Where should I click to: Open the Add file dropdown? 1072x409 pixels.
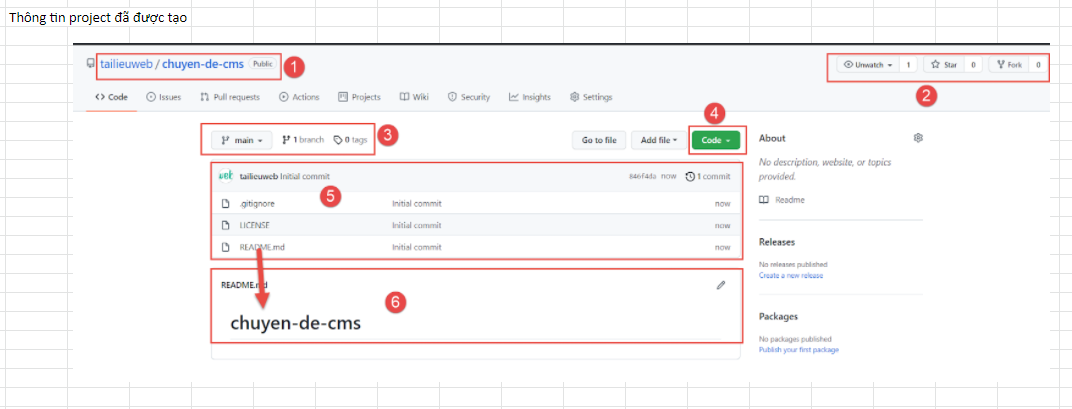(659, 140)
